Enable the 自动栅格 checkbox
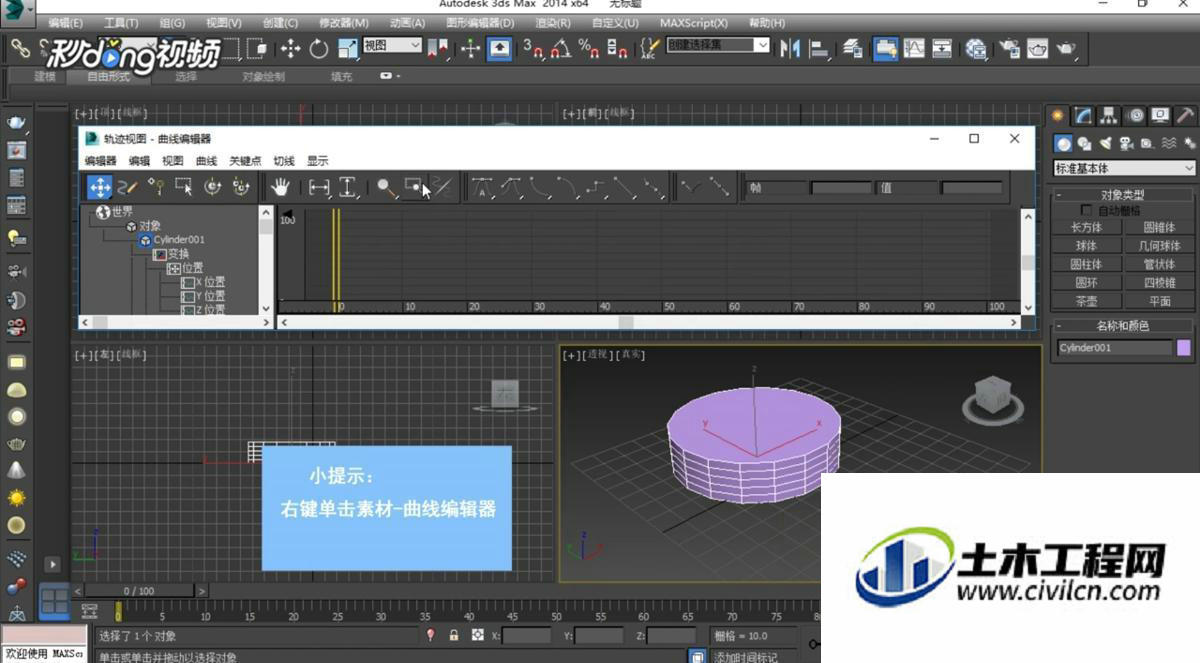This screenshot has width=1200, height=663. point(1087,211)
